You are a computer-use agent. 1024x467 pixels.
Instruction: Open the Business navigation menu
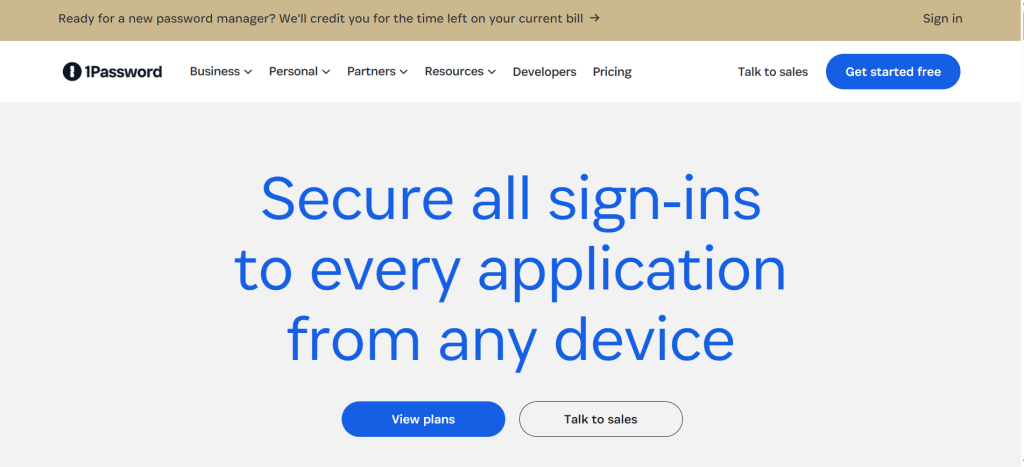pos(214,72)
